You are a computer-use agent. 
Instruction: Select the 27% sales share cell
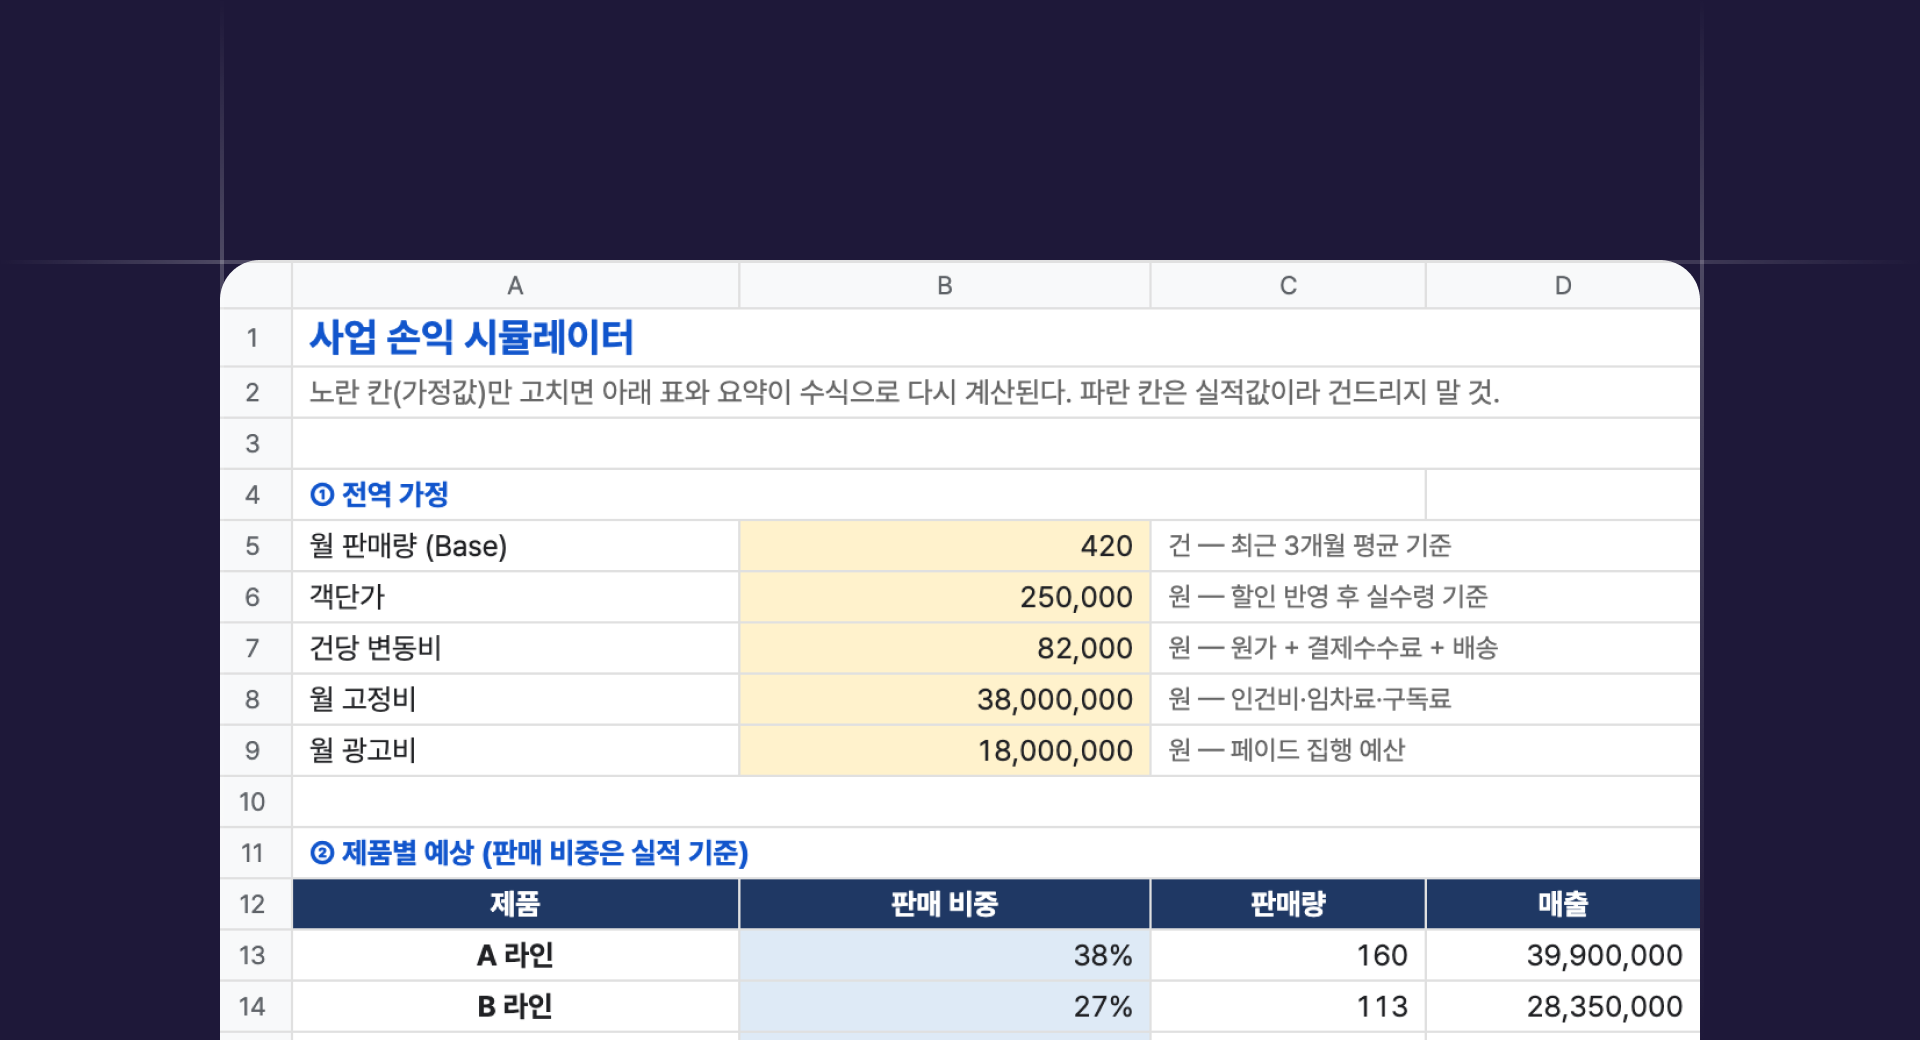pos(944,1007)
